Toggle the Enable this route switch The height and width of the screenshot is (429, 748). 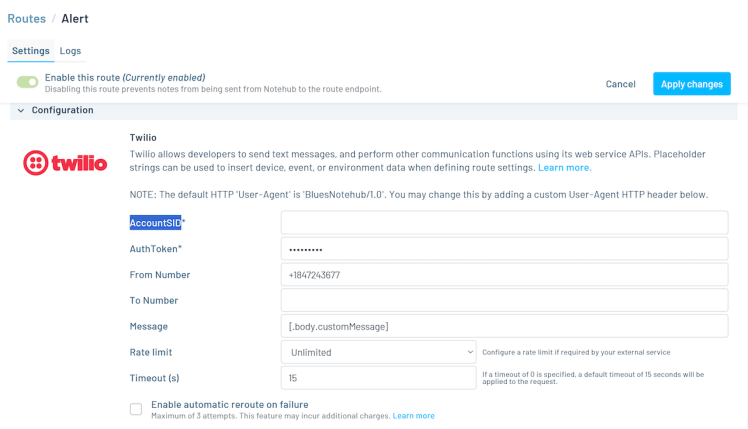pos(28,82)
